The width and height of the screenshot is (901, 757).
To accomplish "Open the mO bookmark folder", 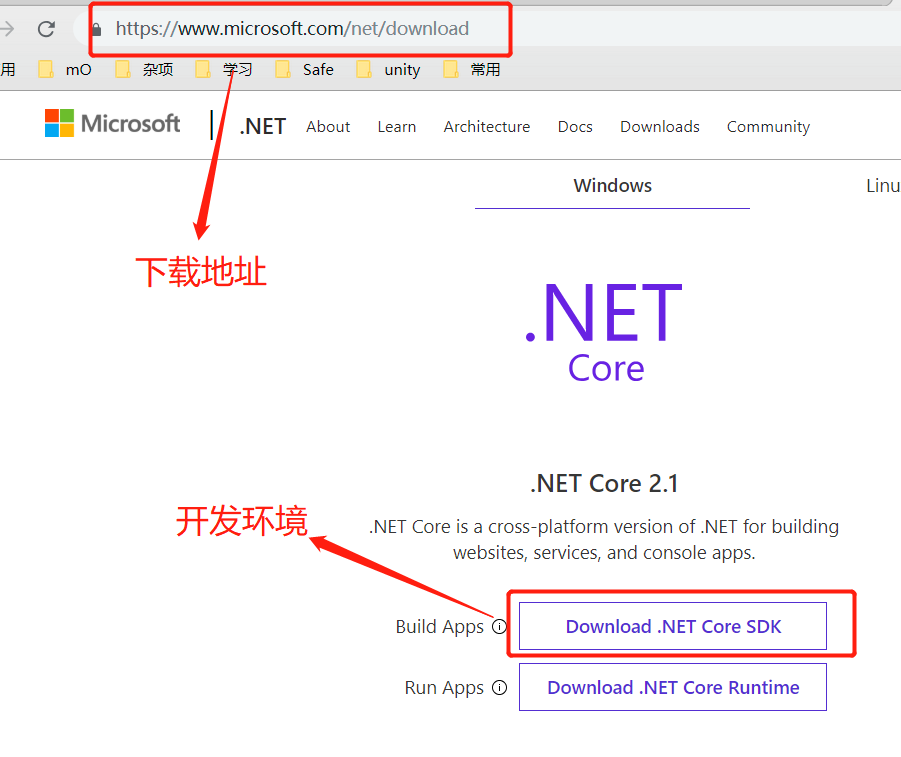I will point(65,70).
